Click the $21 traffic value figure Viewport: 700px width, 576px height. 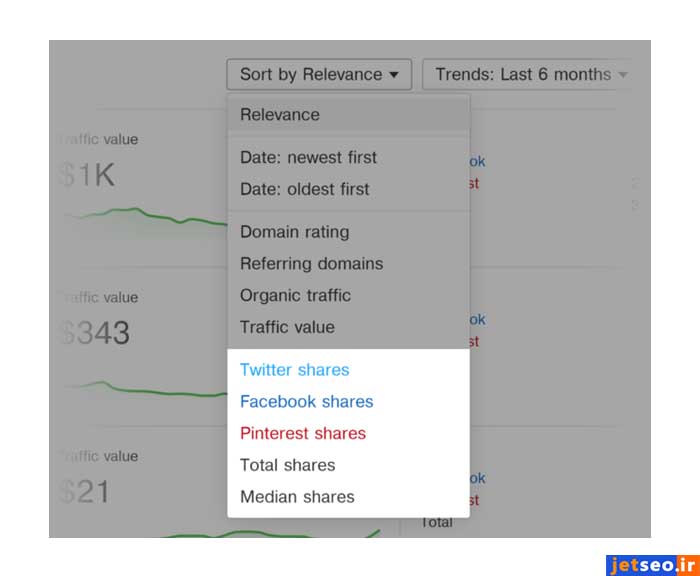tap(84, 491)
